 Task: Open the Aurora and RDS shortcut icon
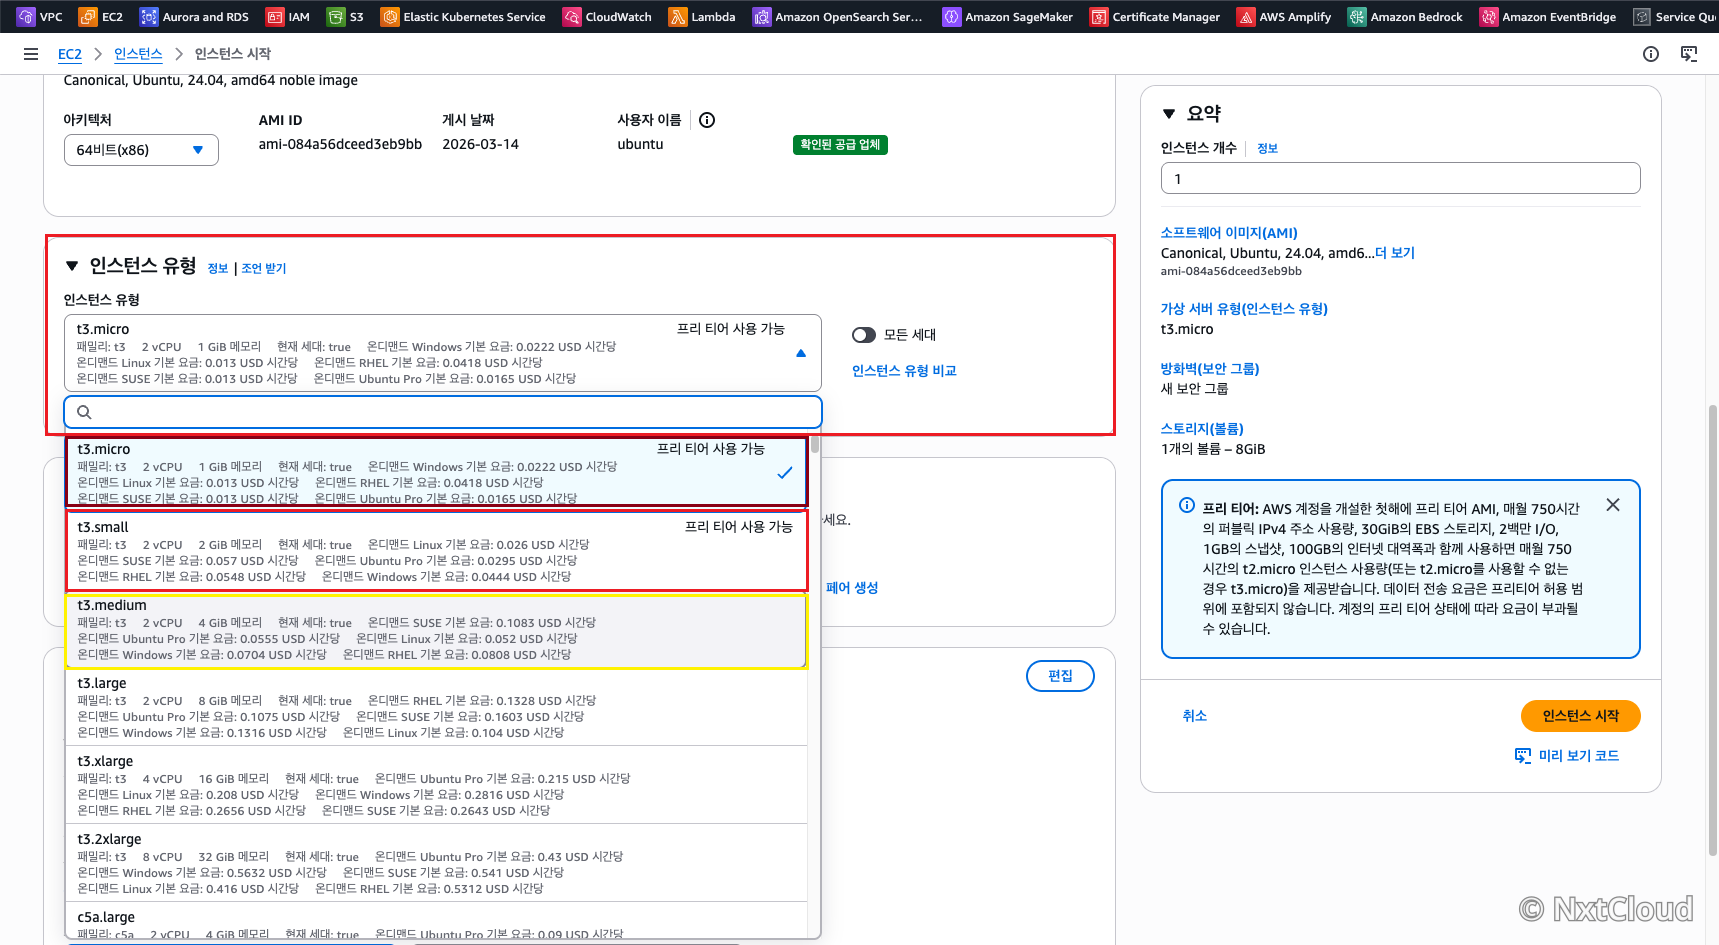point(149,17)
